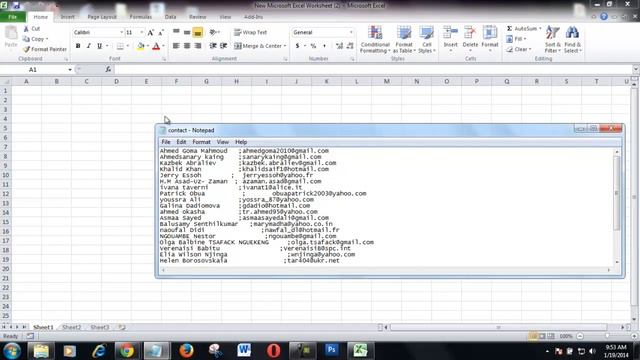Screen dimensions: 640x360
Task: Open Notepad Format menu
Action: point(201,142)
